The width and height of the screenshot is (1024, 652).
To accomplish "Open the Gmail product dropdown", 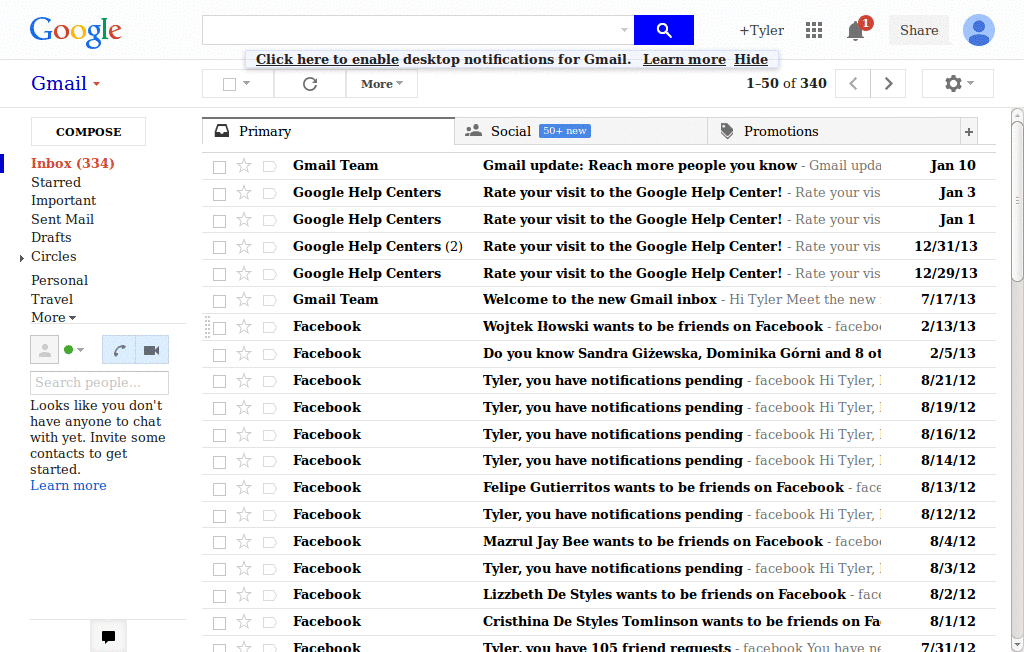I will pos(65,84).
